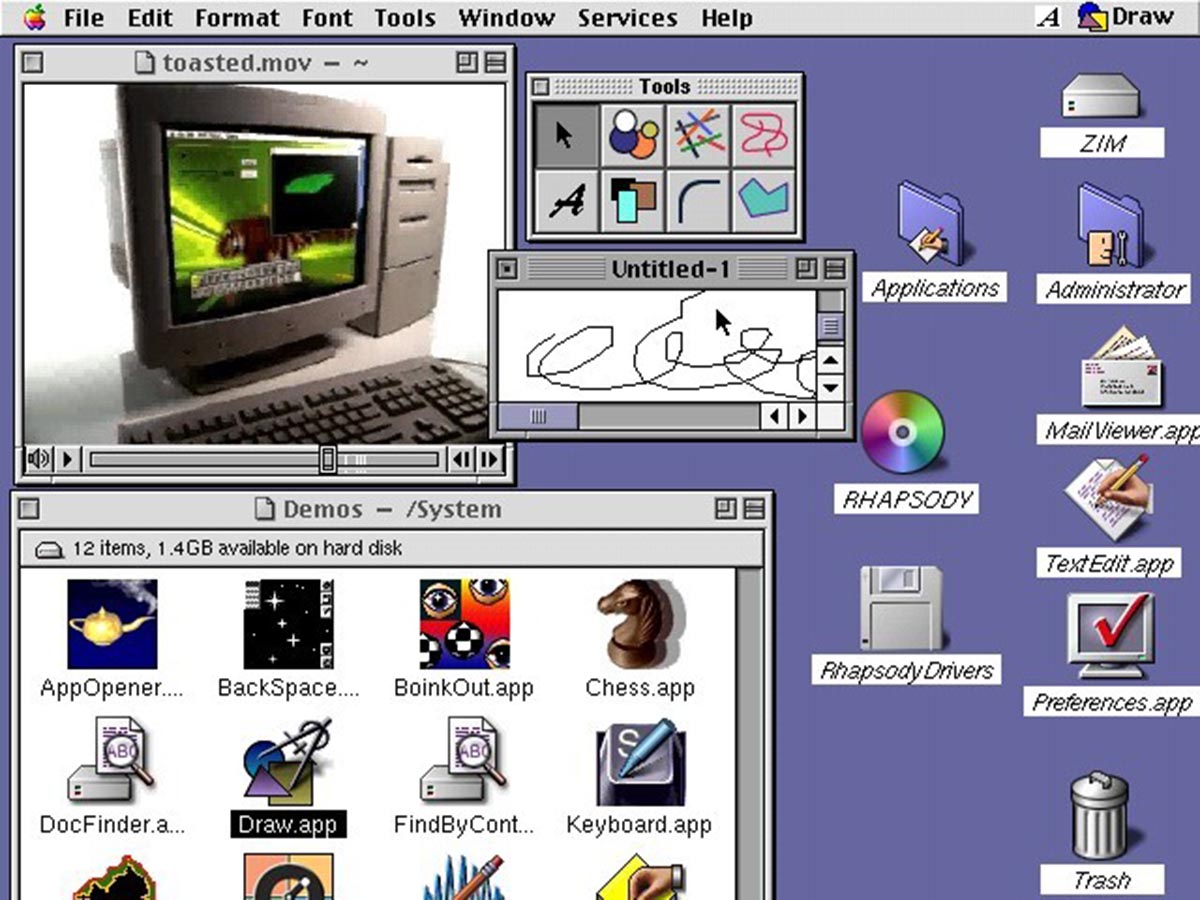Click the toasted.mov video picture
Image resolution: width=1200 pixels, height=900 pixels.
(264, 264)
